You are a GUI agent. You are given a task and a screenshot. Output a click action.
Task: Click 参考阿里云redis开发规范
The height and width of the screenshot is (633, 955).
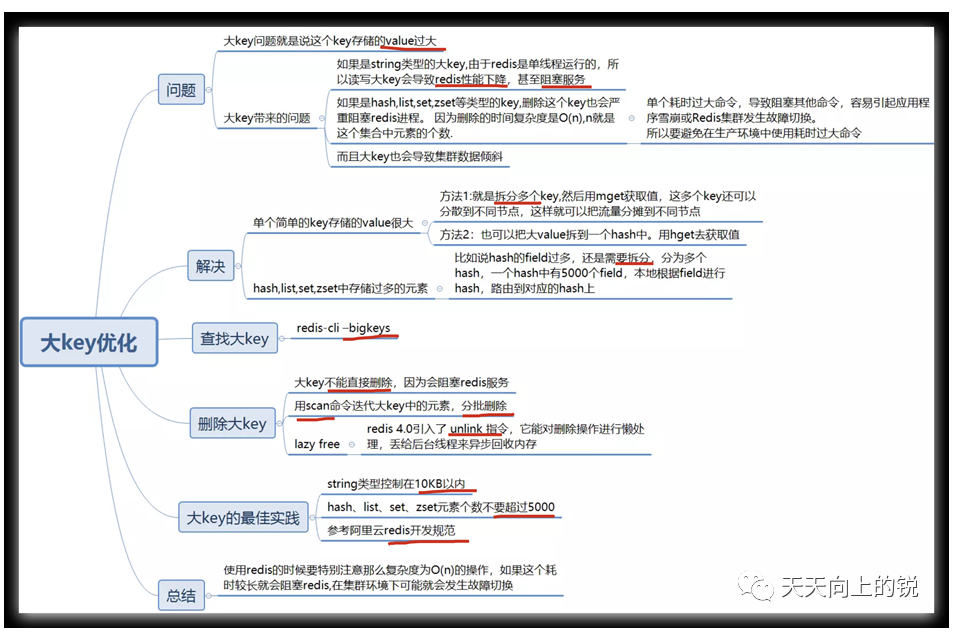(x=391, y=530)
